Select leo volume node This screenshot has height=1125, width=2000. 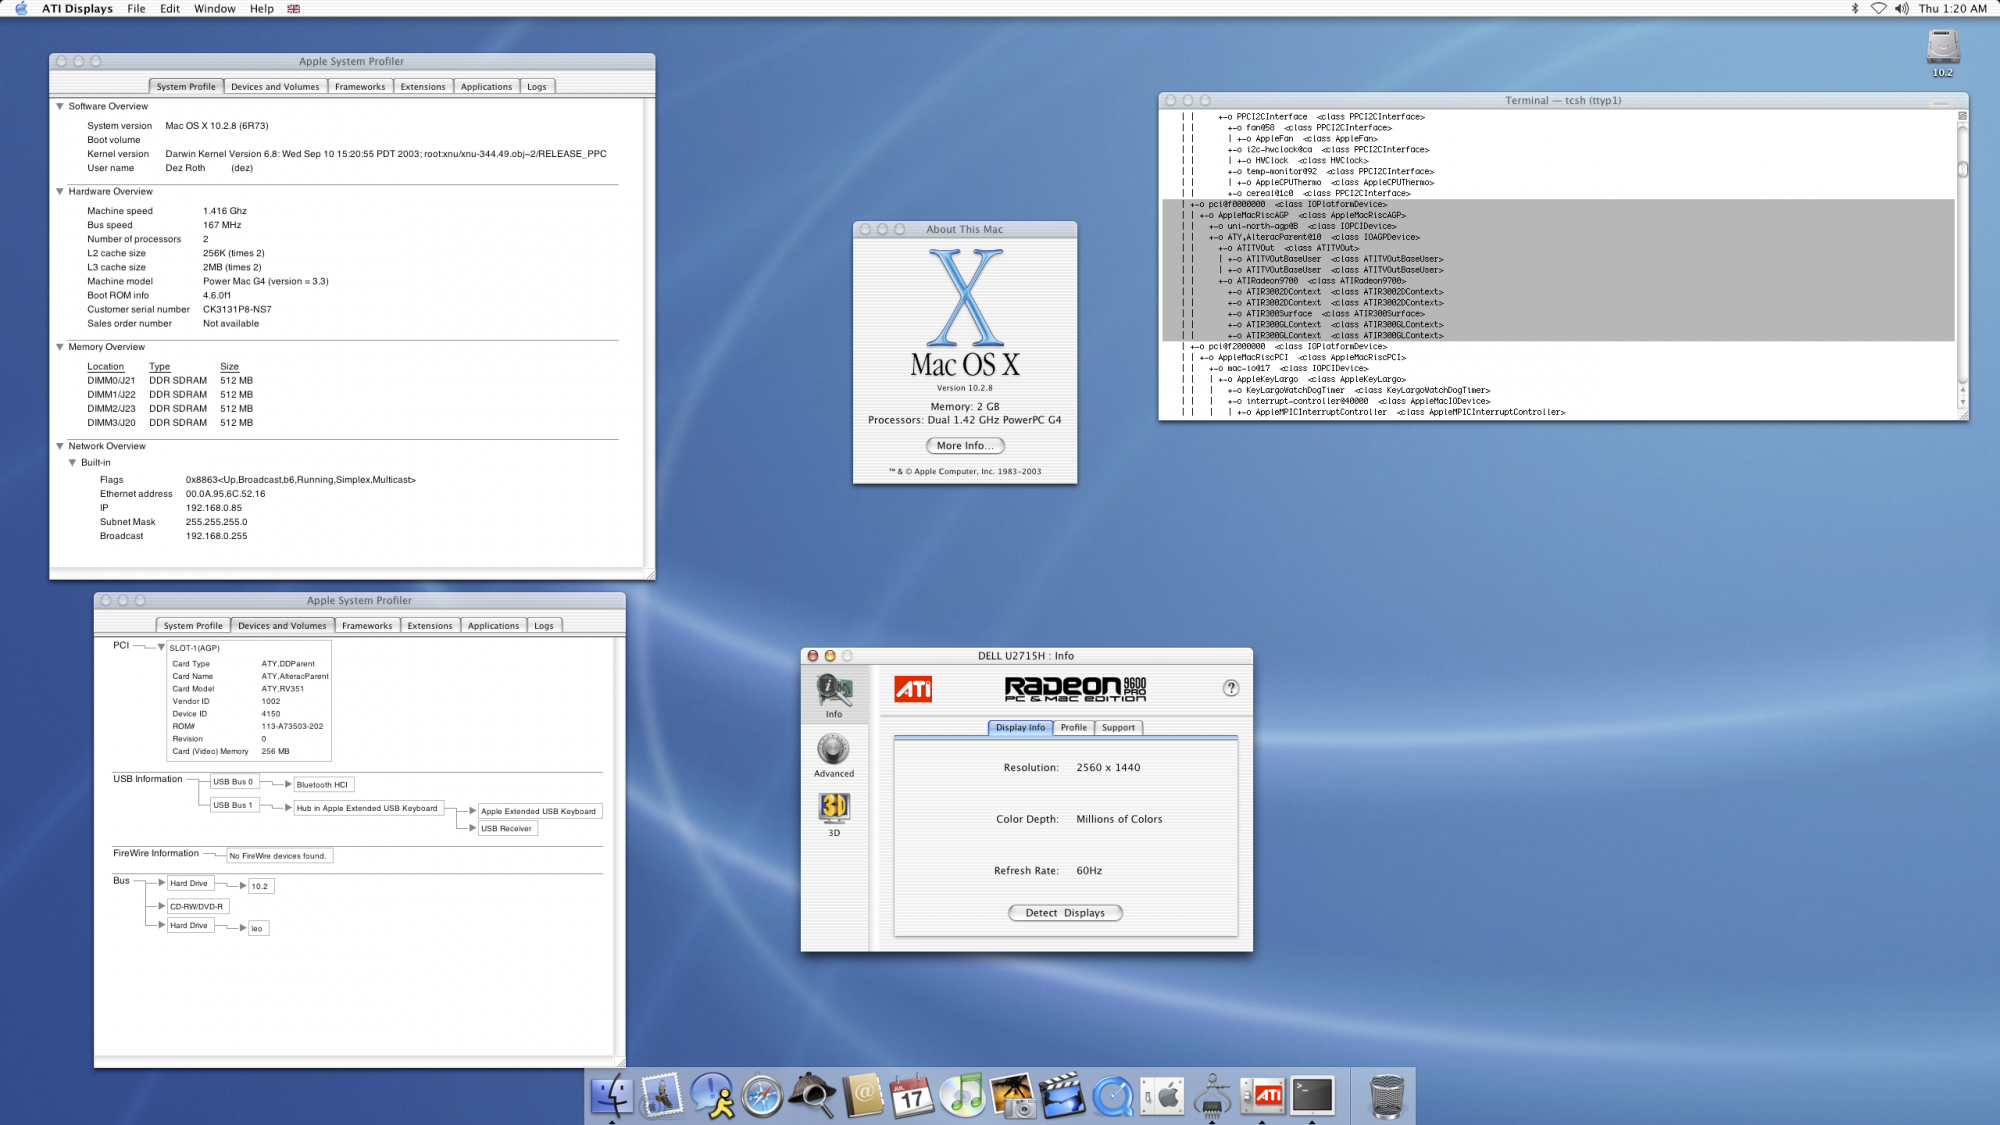coord(257,928)
